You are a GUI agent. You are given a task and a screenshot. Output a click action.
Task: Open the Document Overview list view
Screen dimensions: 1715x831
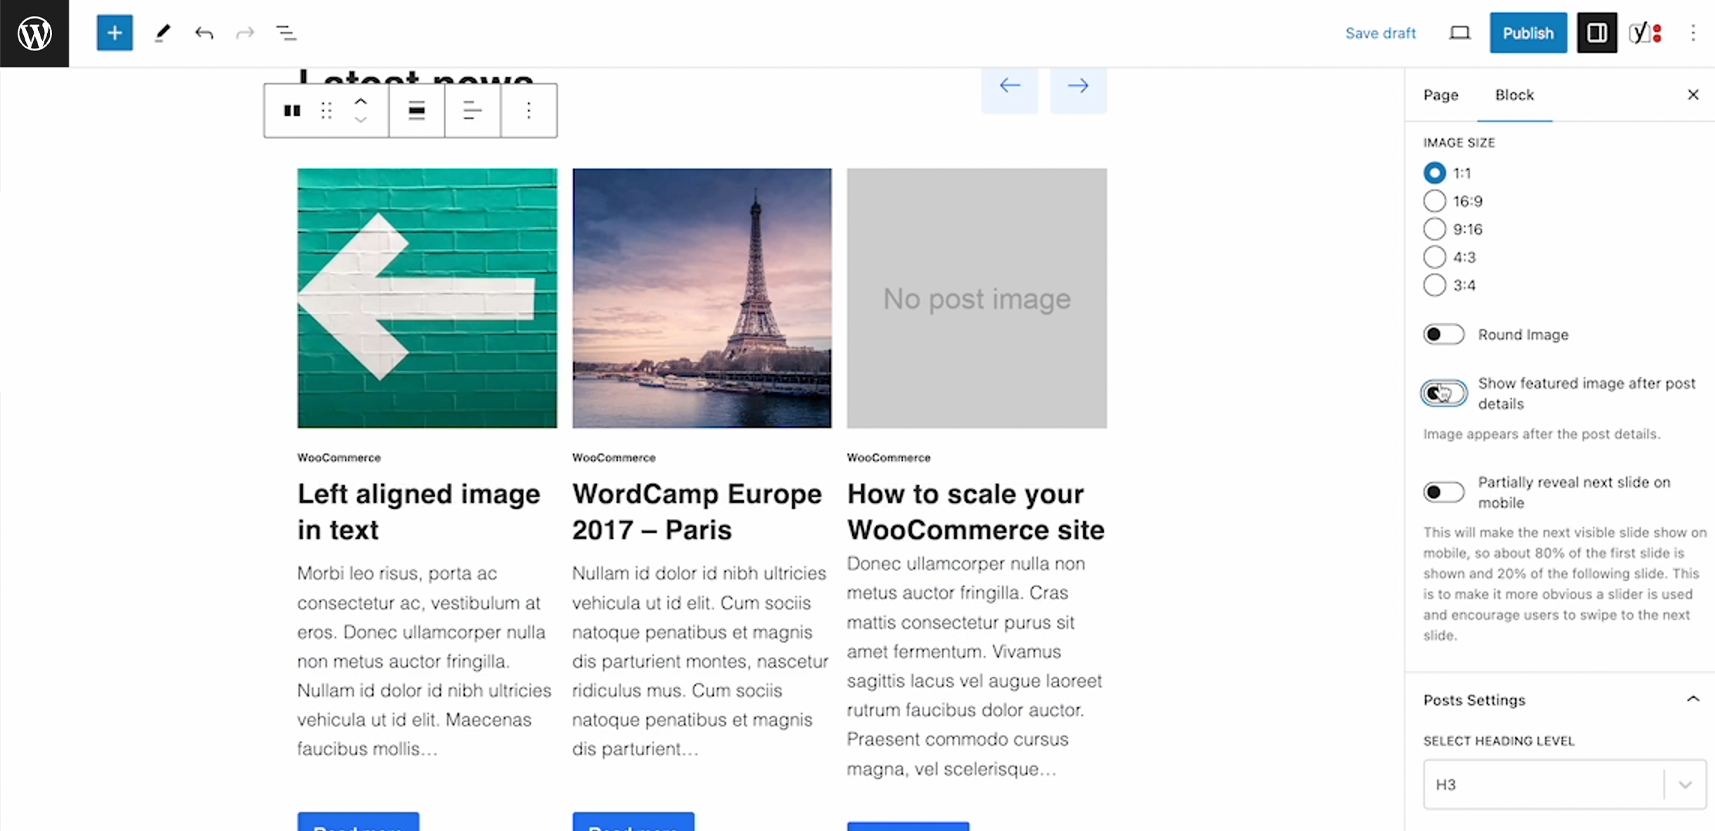click(286, 33)
